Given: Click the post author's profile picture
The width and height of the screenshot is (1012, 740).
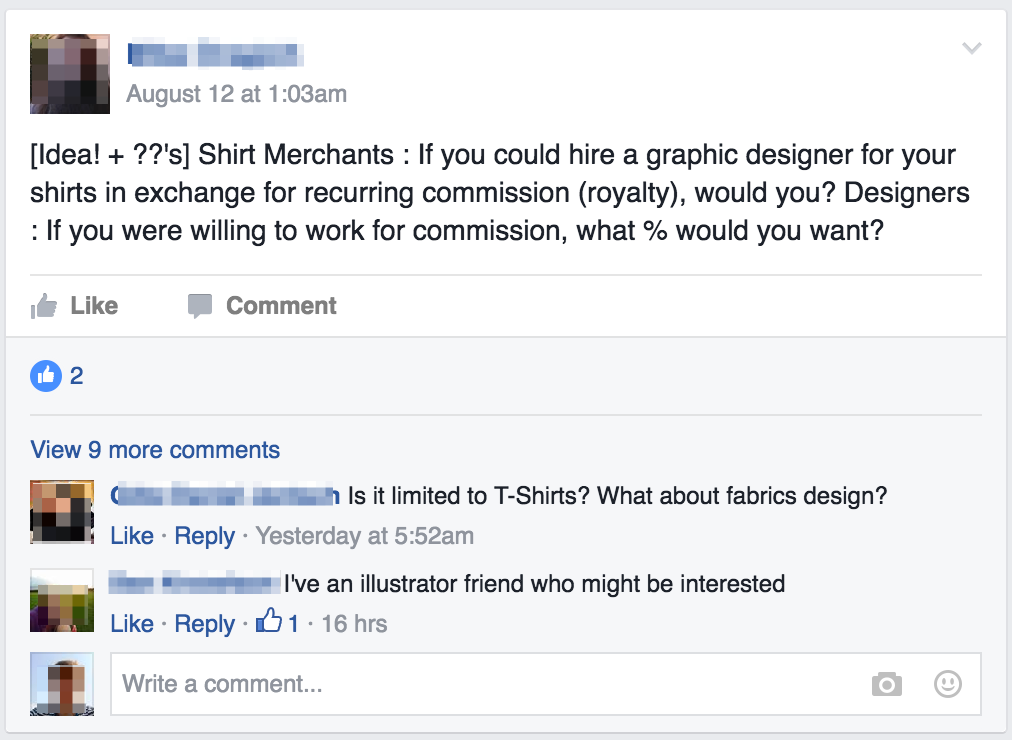Looking at the screenshot, I should click(x=70, y=74).
